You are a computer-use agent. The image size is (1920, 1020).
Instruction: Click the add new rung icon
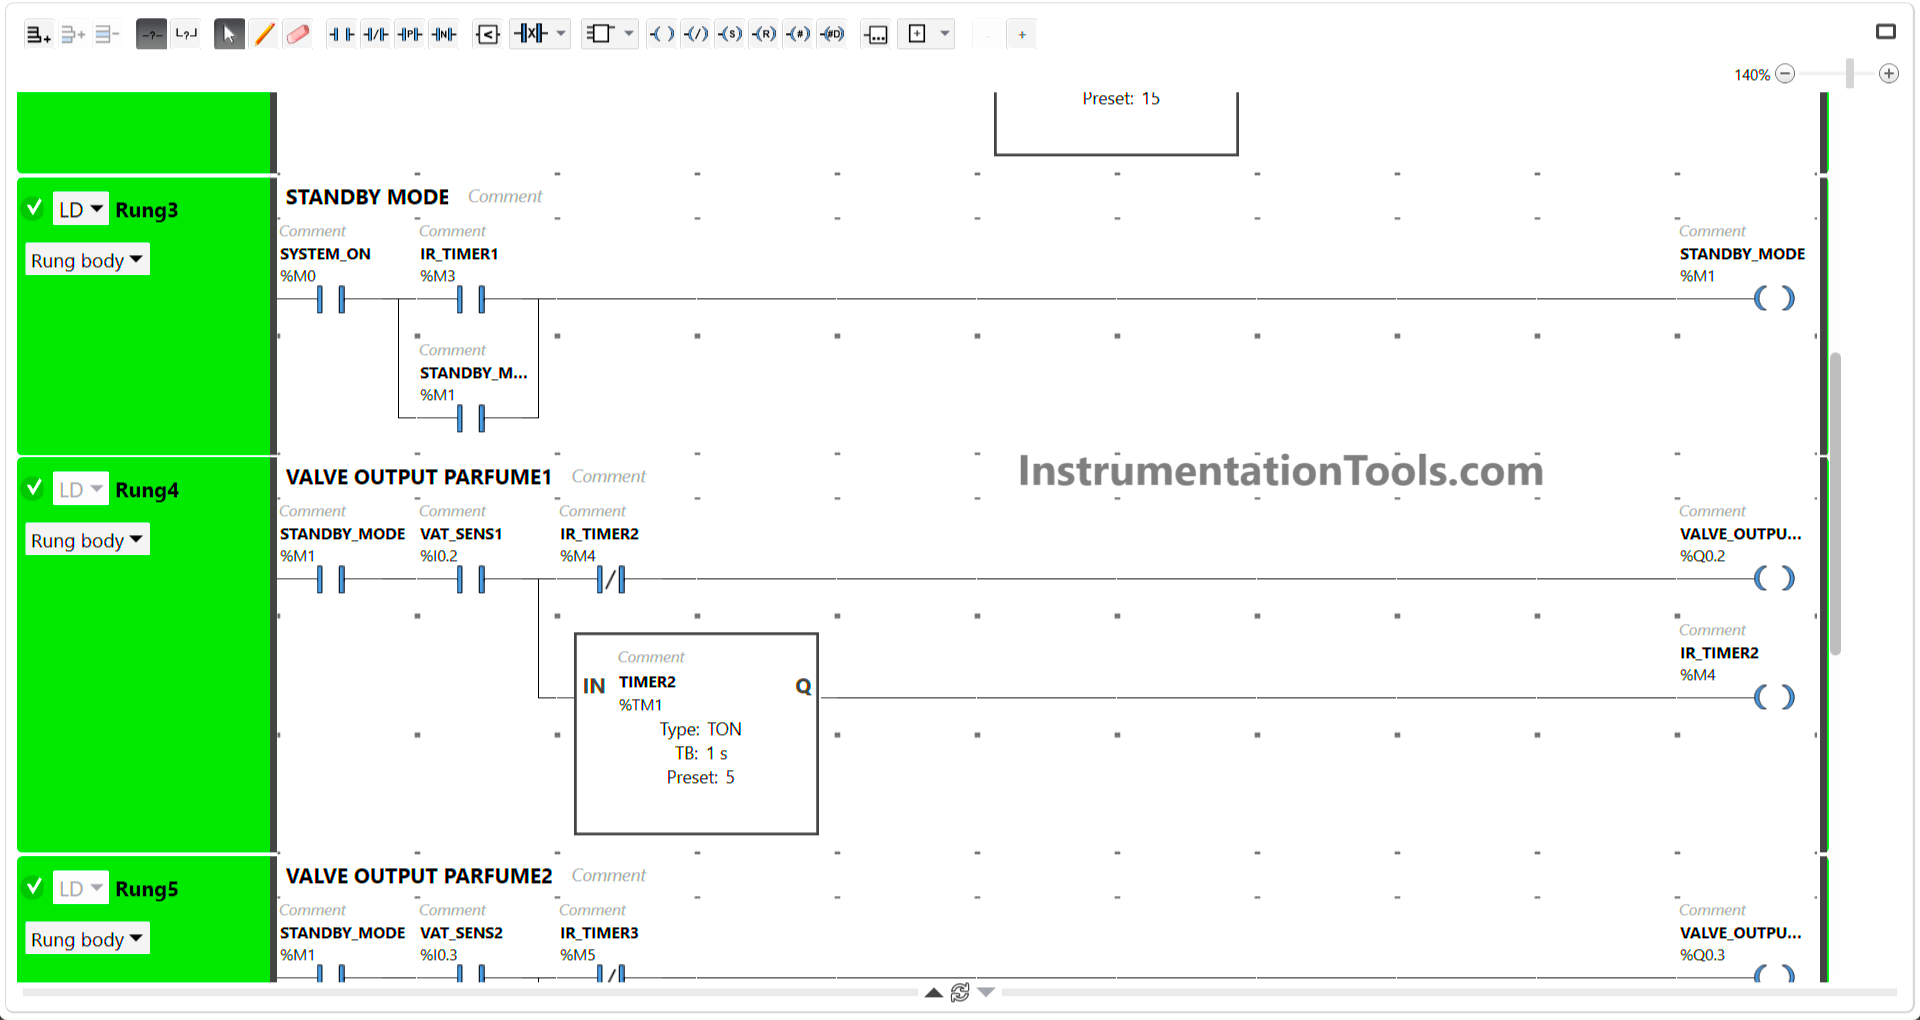click(38, 35)
